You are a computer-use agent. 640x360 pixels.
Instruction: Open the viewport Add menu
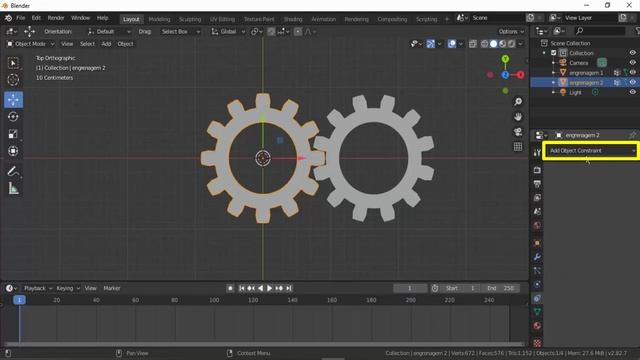pyautogui.click(x=106, y=44)
